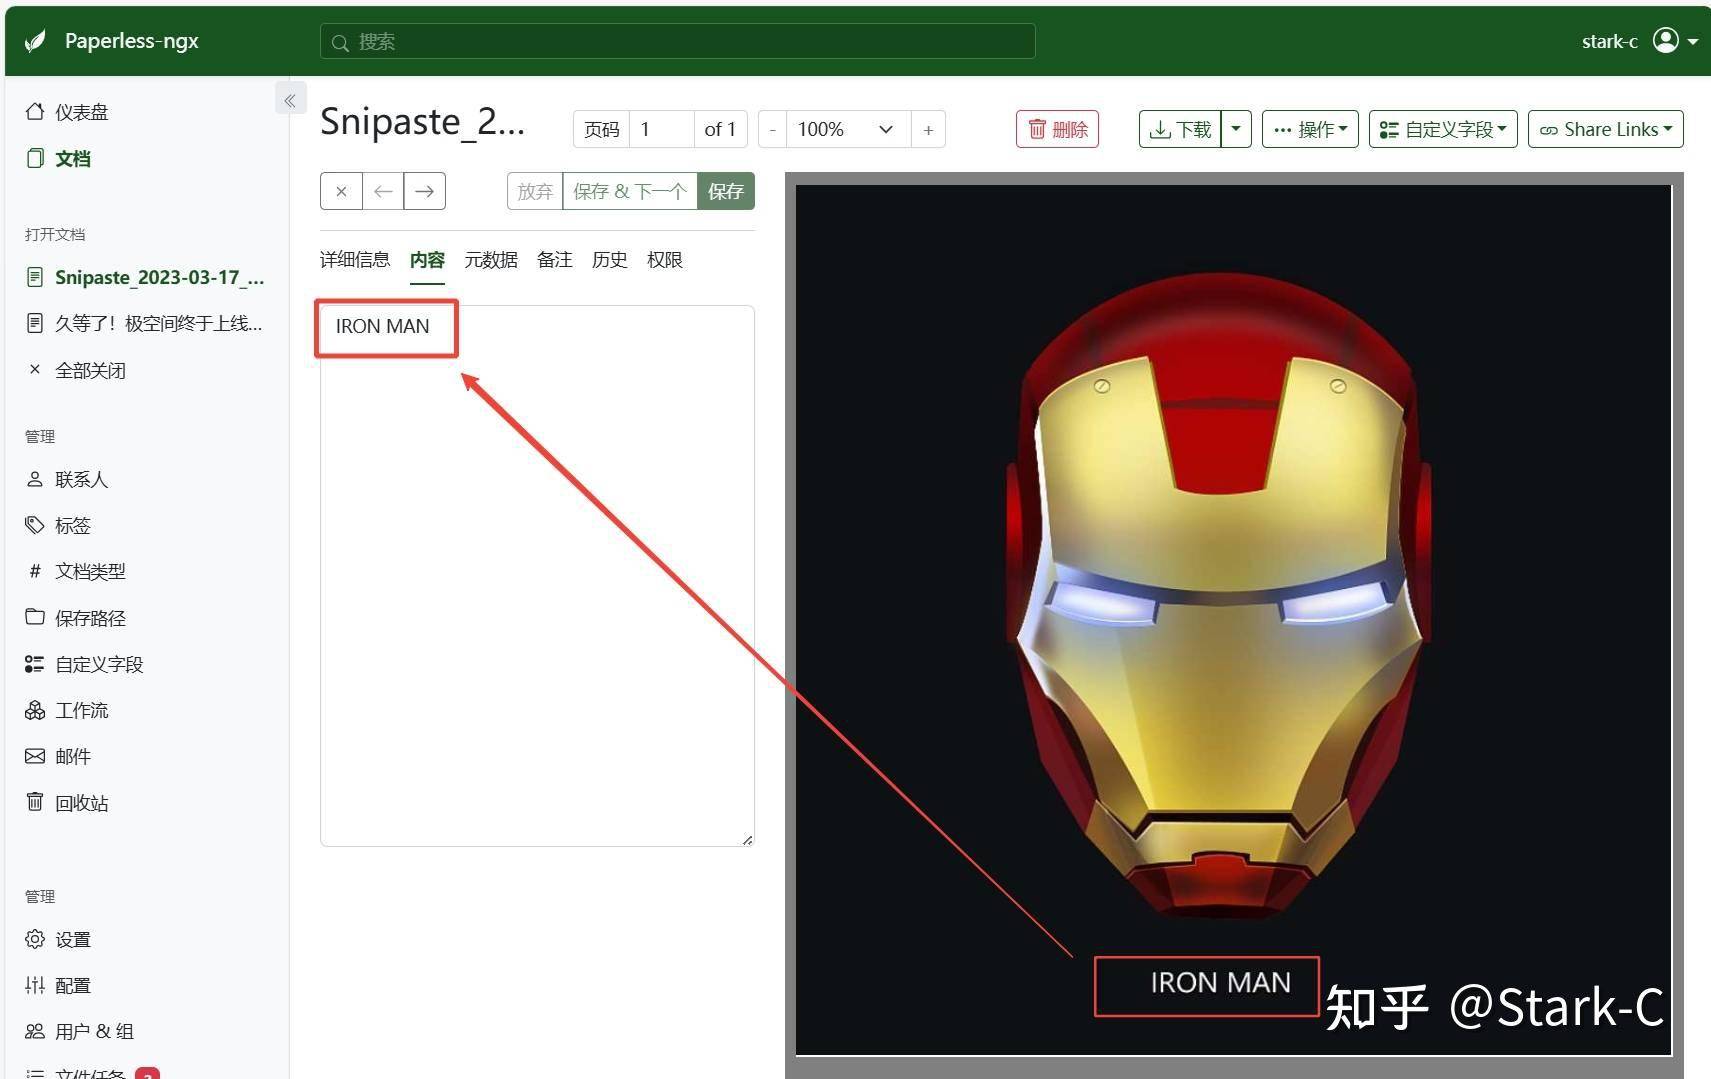Viewport: 1711px width, 1079px height.
Task: Go to previous document with left arrow
Action: [383, 191]
